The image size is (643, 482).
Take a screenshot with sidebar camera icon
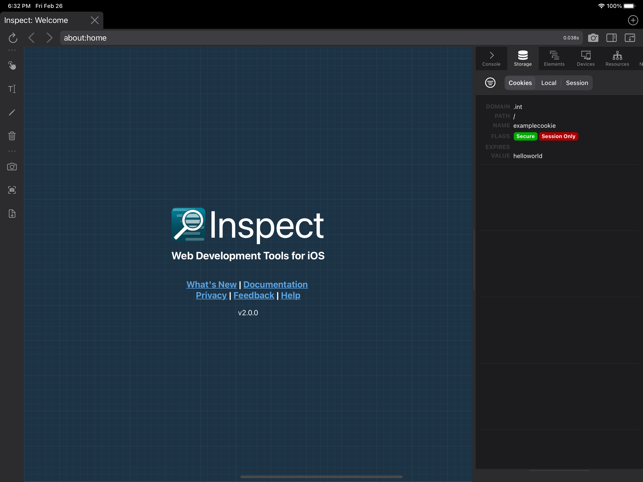[12, 167]
